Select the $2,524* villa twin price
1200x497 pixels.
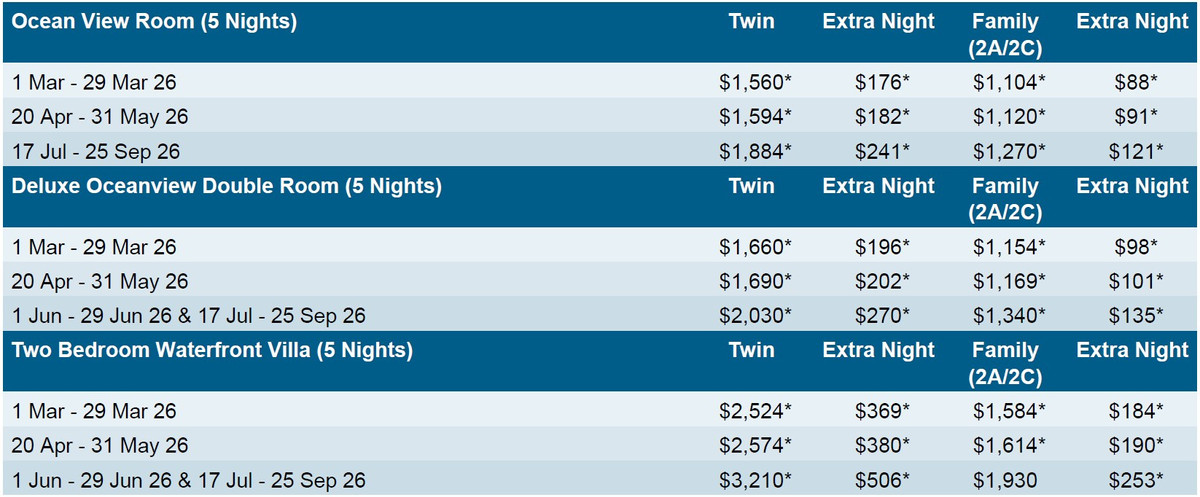click(x=755, y=411)
